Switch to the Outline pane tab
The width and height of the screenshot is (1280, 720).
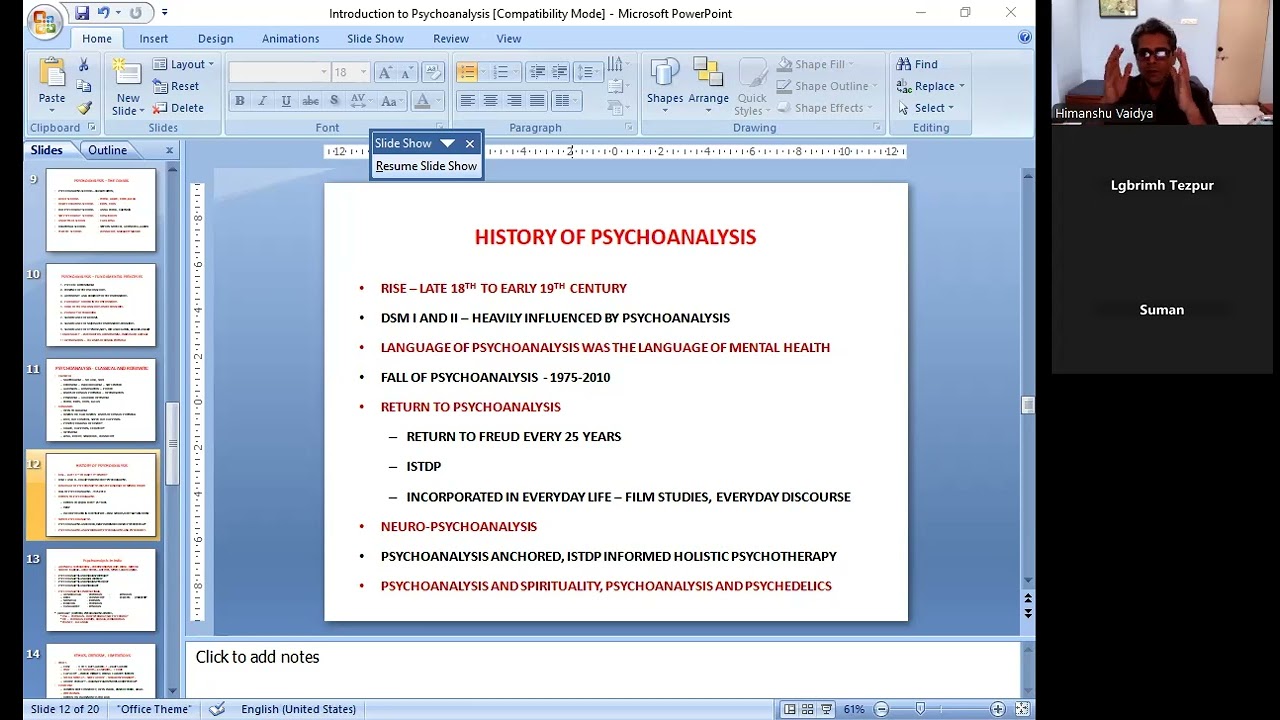click(x=107, y=150)
